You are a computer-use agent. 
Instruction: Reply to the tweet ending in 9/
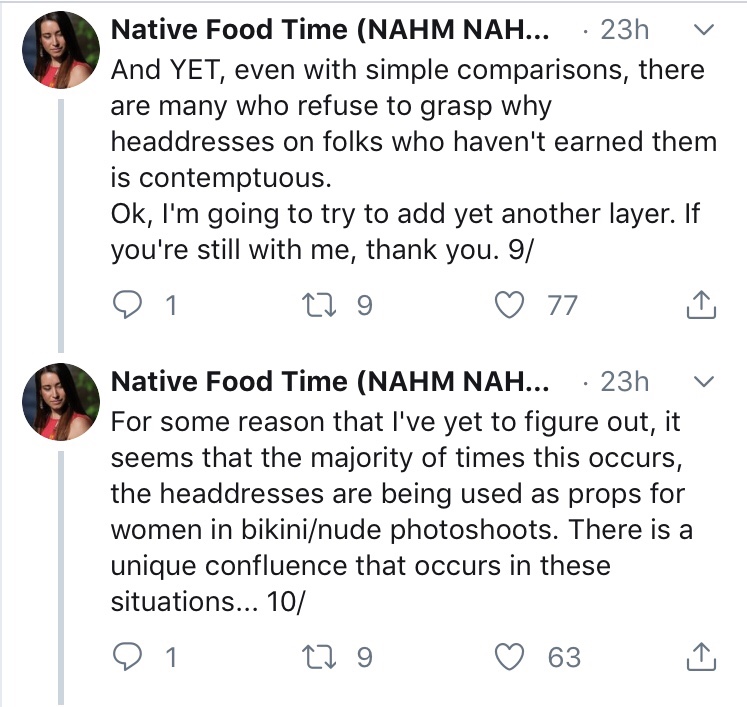[127, 304]
